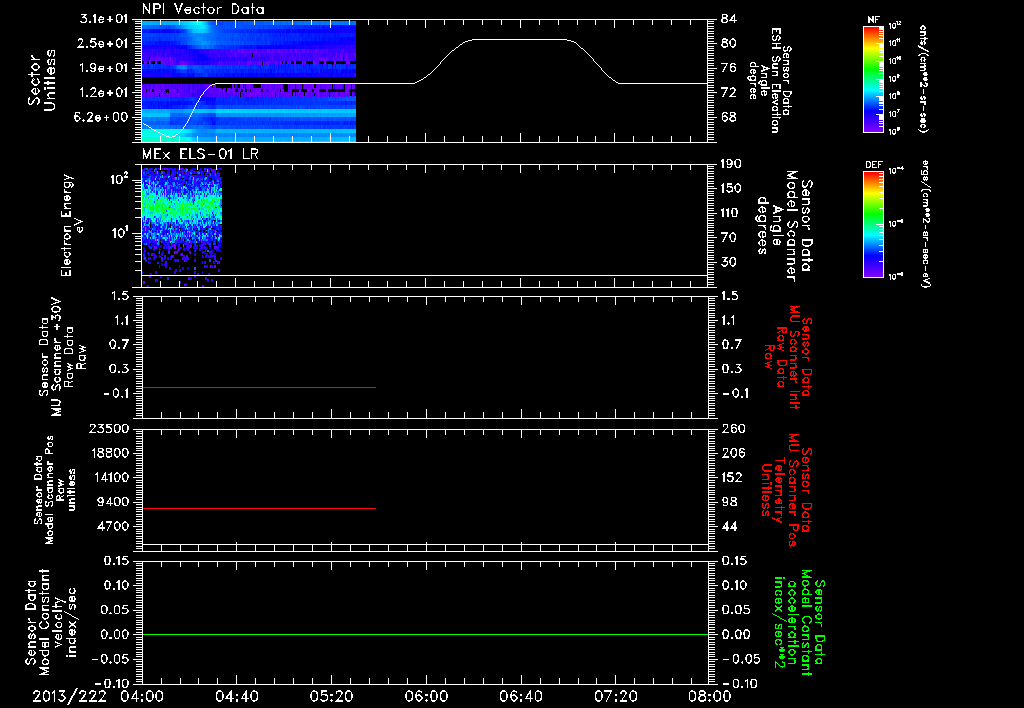Click the '06:40' time axis label

tap(520, 696)
